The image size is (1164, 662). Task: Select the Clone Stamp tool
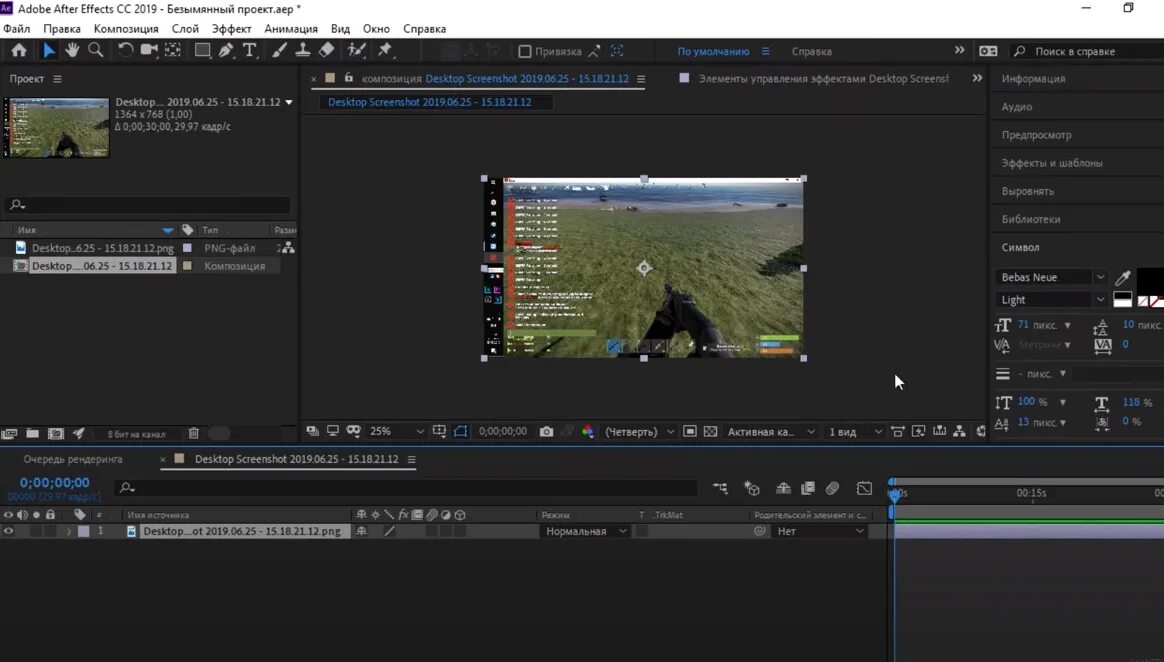303,50
